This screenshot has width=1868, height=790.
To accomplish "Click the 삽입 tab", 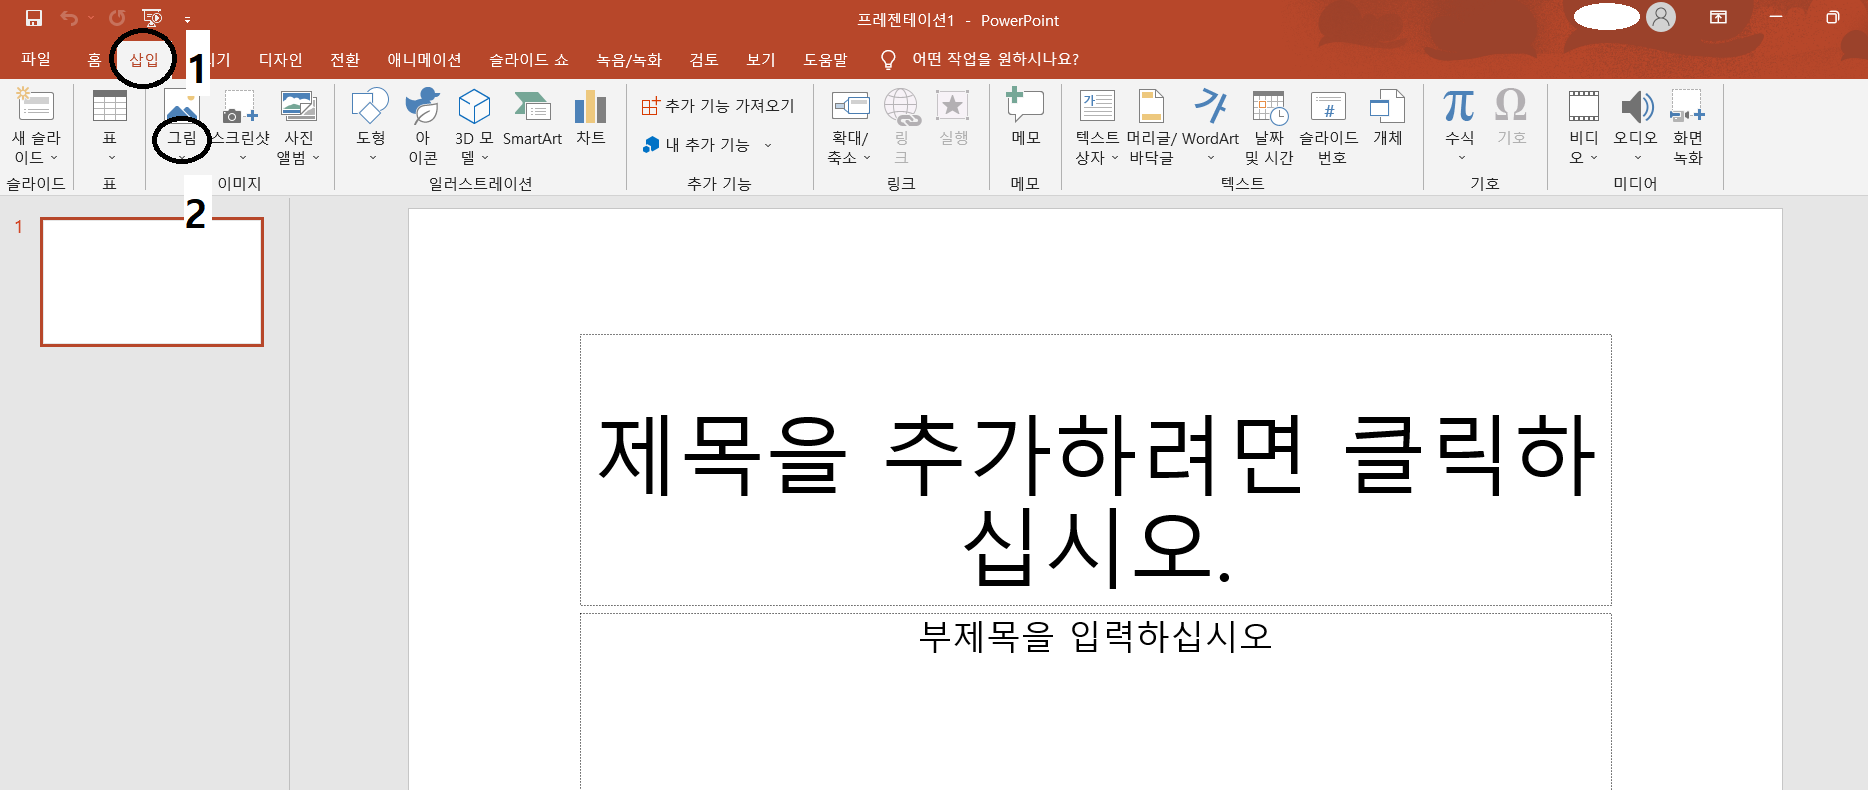I will point(144,59).
